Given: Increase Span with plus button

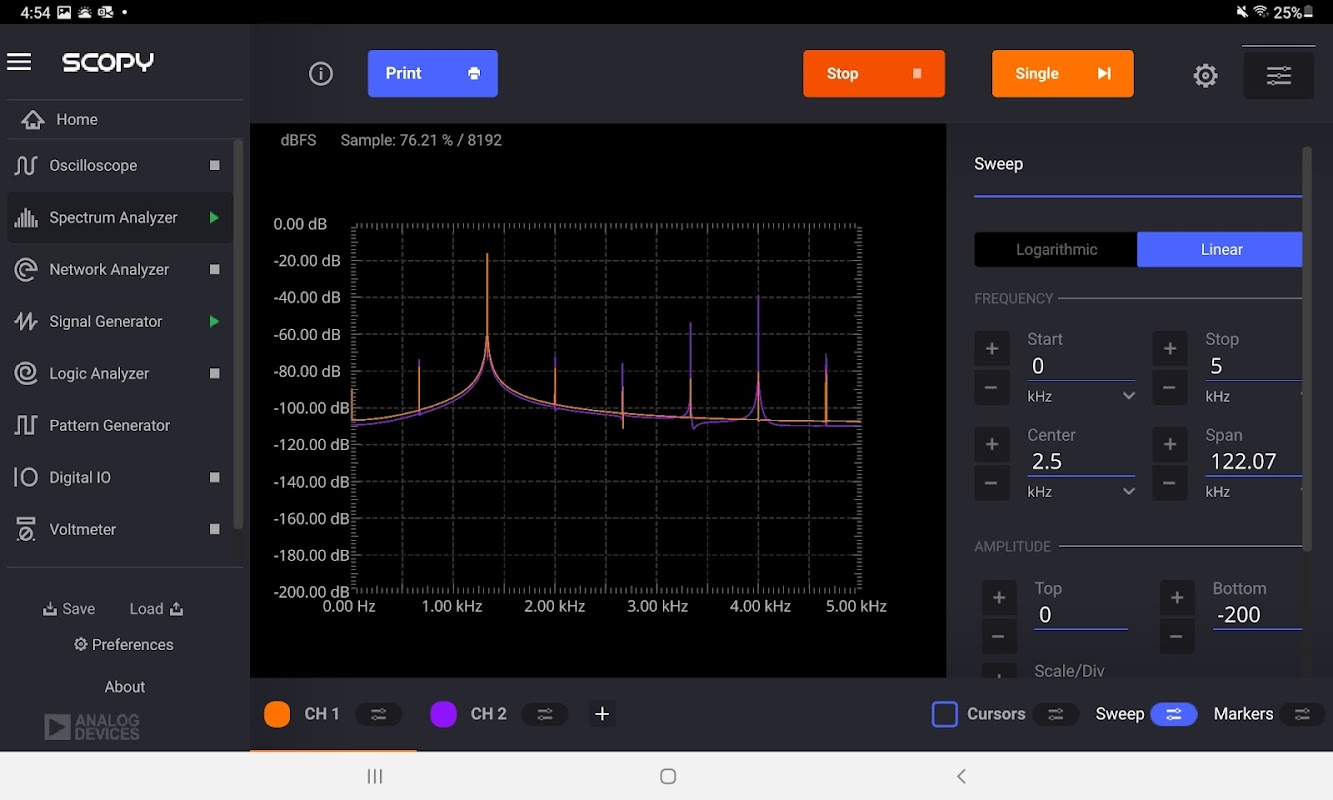Looking at the screenshot, I should [x=1170, y=445].
